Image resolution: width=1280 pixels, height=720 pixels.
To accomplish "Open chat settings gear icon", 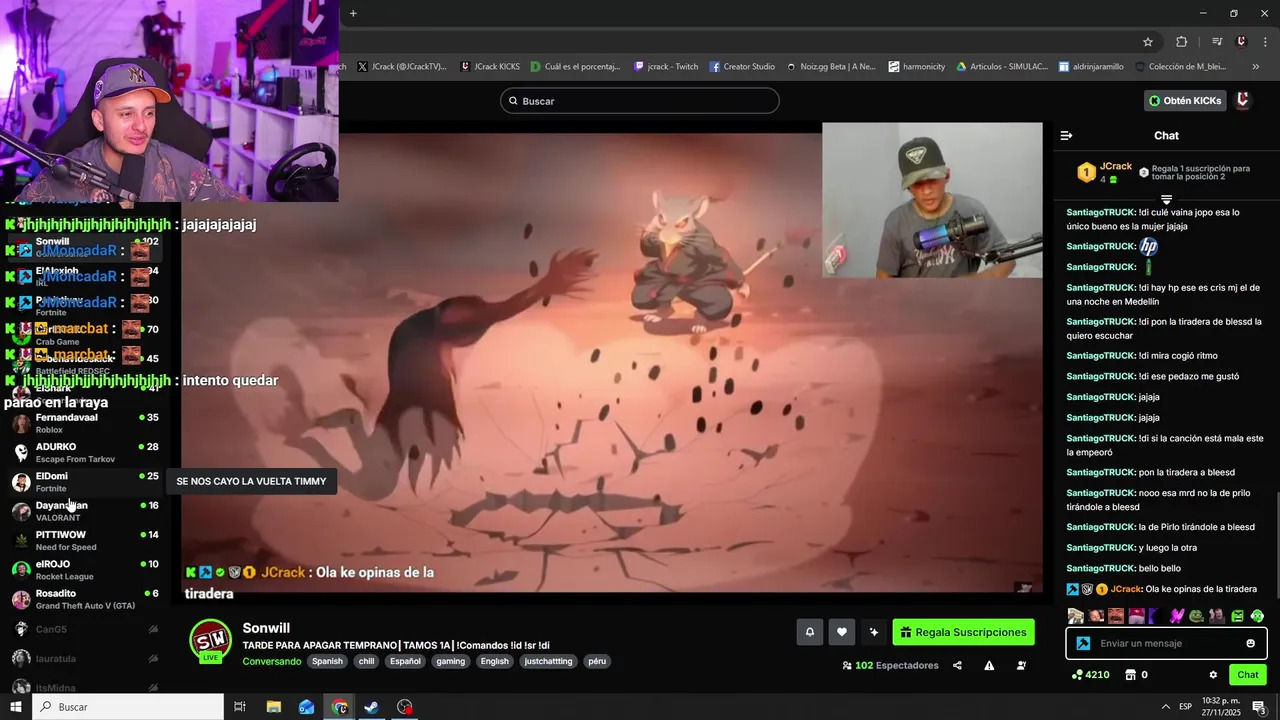I will [1213, 675].
